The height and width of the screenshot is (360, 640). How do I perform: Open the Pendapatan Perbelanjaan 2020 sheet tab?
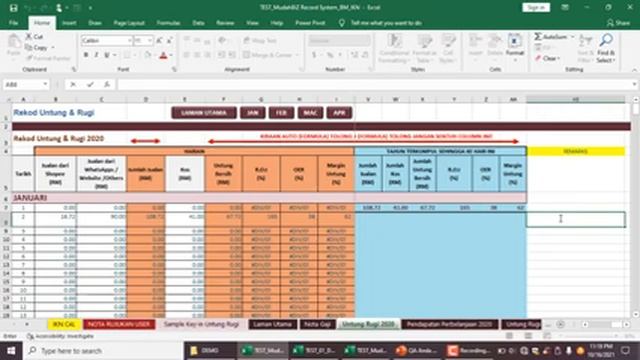(449, 324)
